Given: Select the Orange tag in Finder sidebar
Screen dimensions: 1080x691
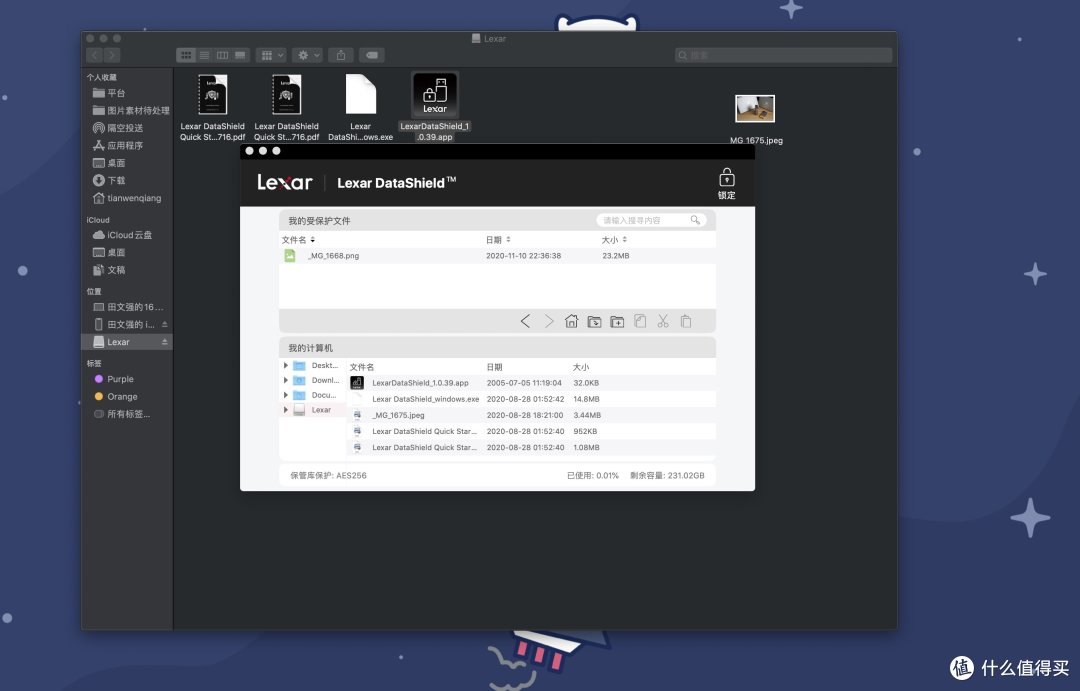Looking at the screenshot, I should click(116, 397).
